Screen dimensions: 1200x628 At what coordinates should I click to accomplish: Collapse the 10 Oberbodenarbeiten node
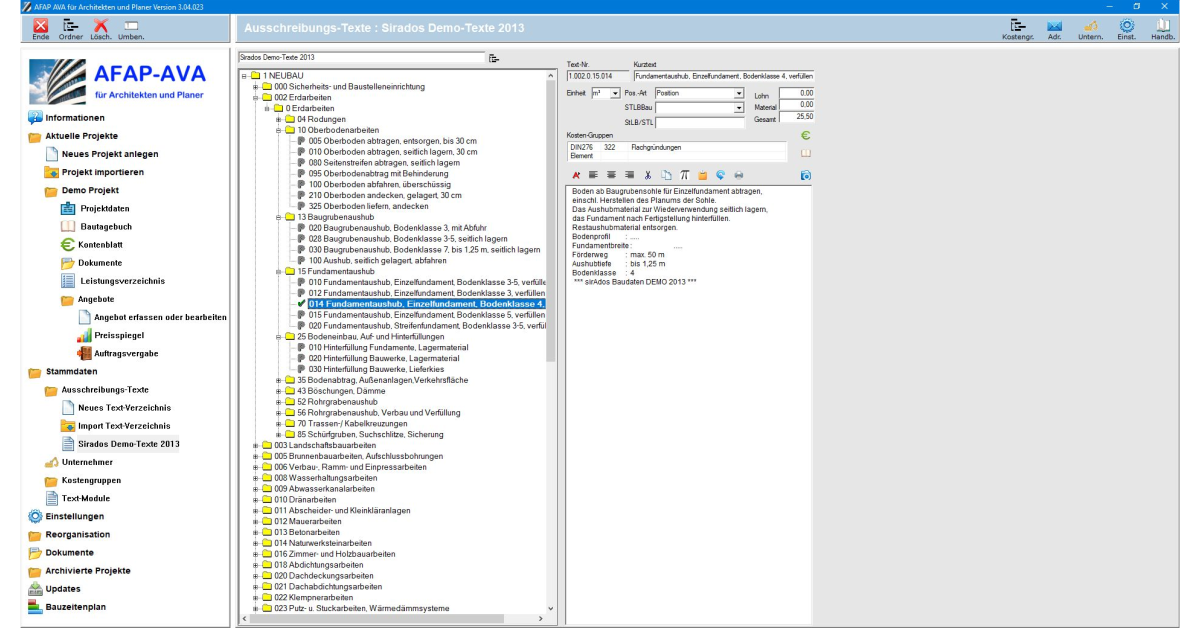pos(278,129)
